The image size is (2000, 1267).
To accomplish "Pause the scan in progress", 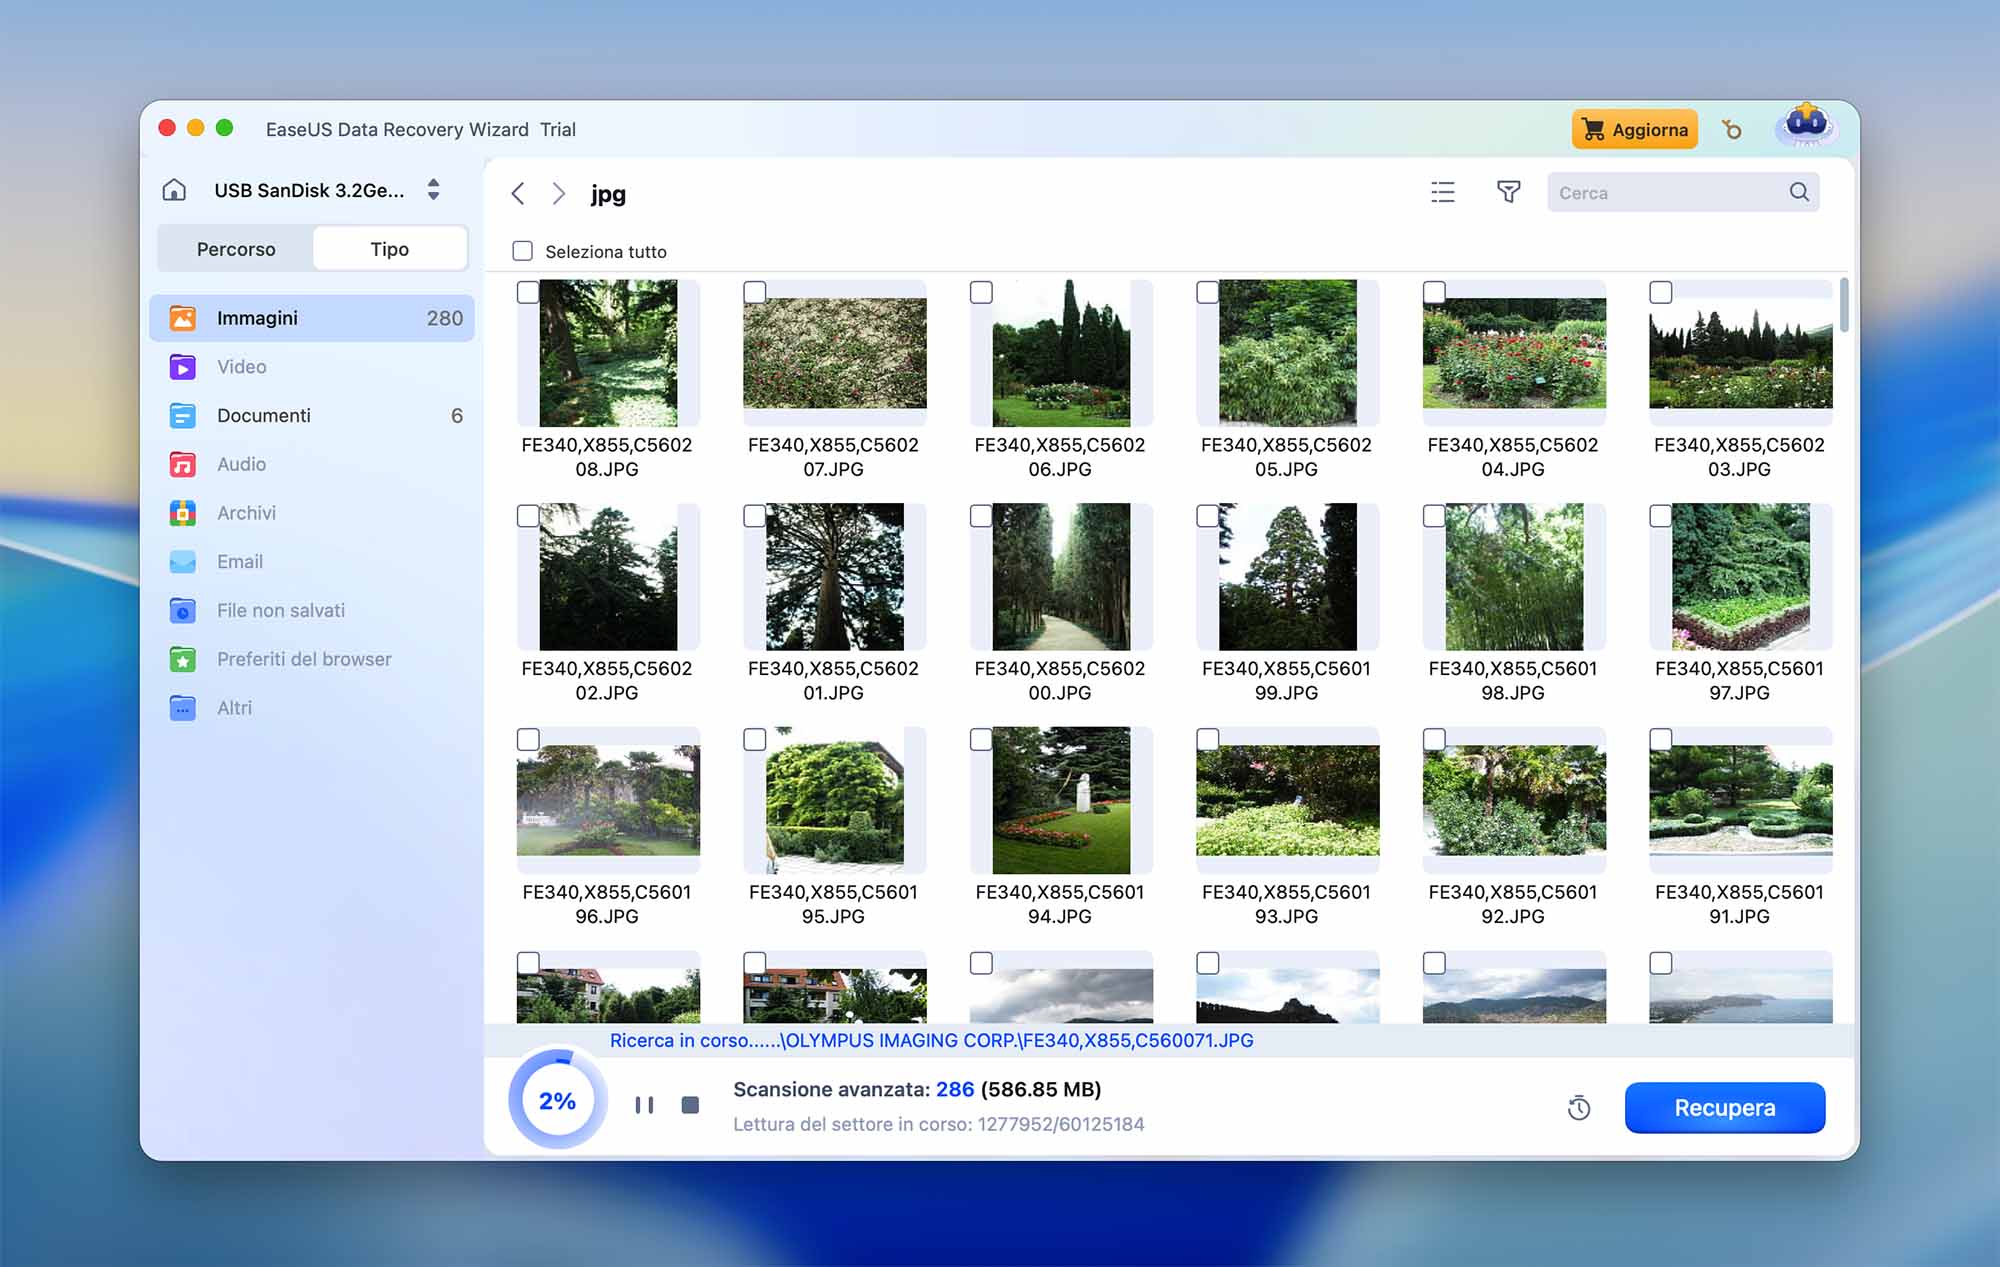I will click(x=644, y=1105).
